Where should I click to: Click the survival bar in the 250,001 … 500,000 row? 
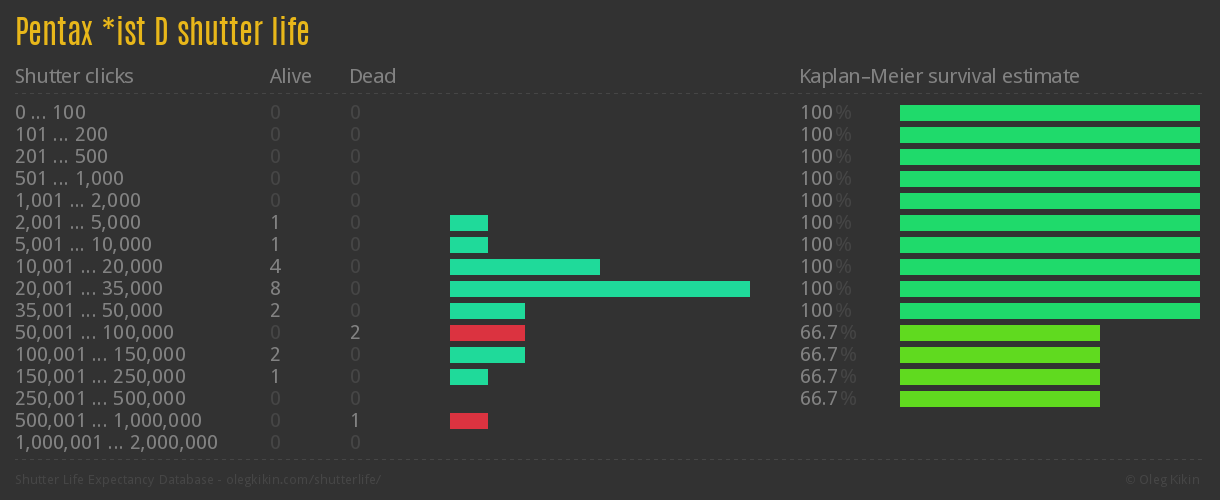click(999, 399)
